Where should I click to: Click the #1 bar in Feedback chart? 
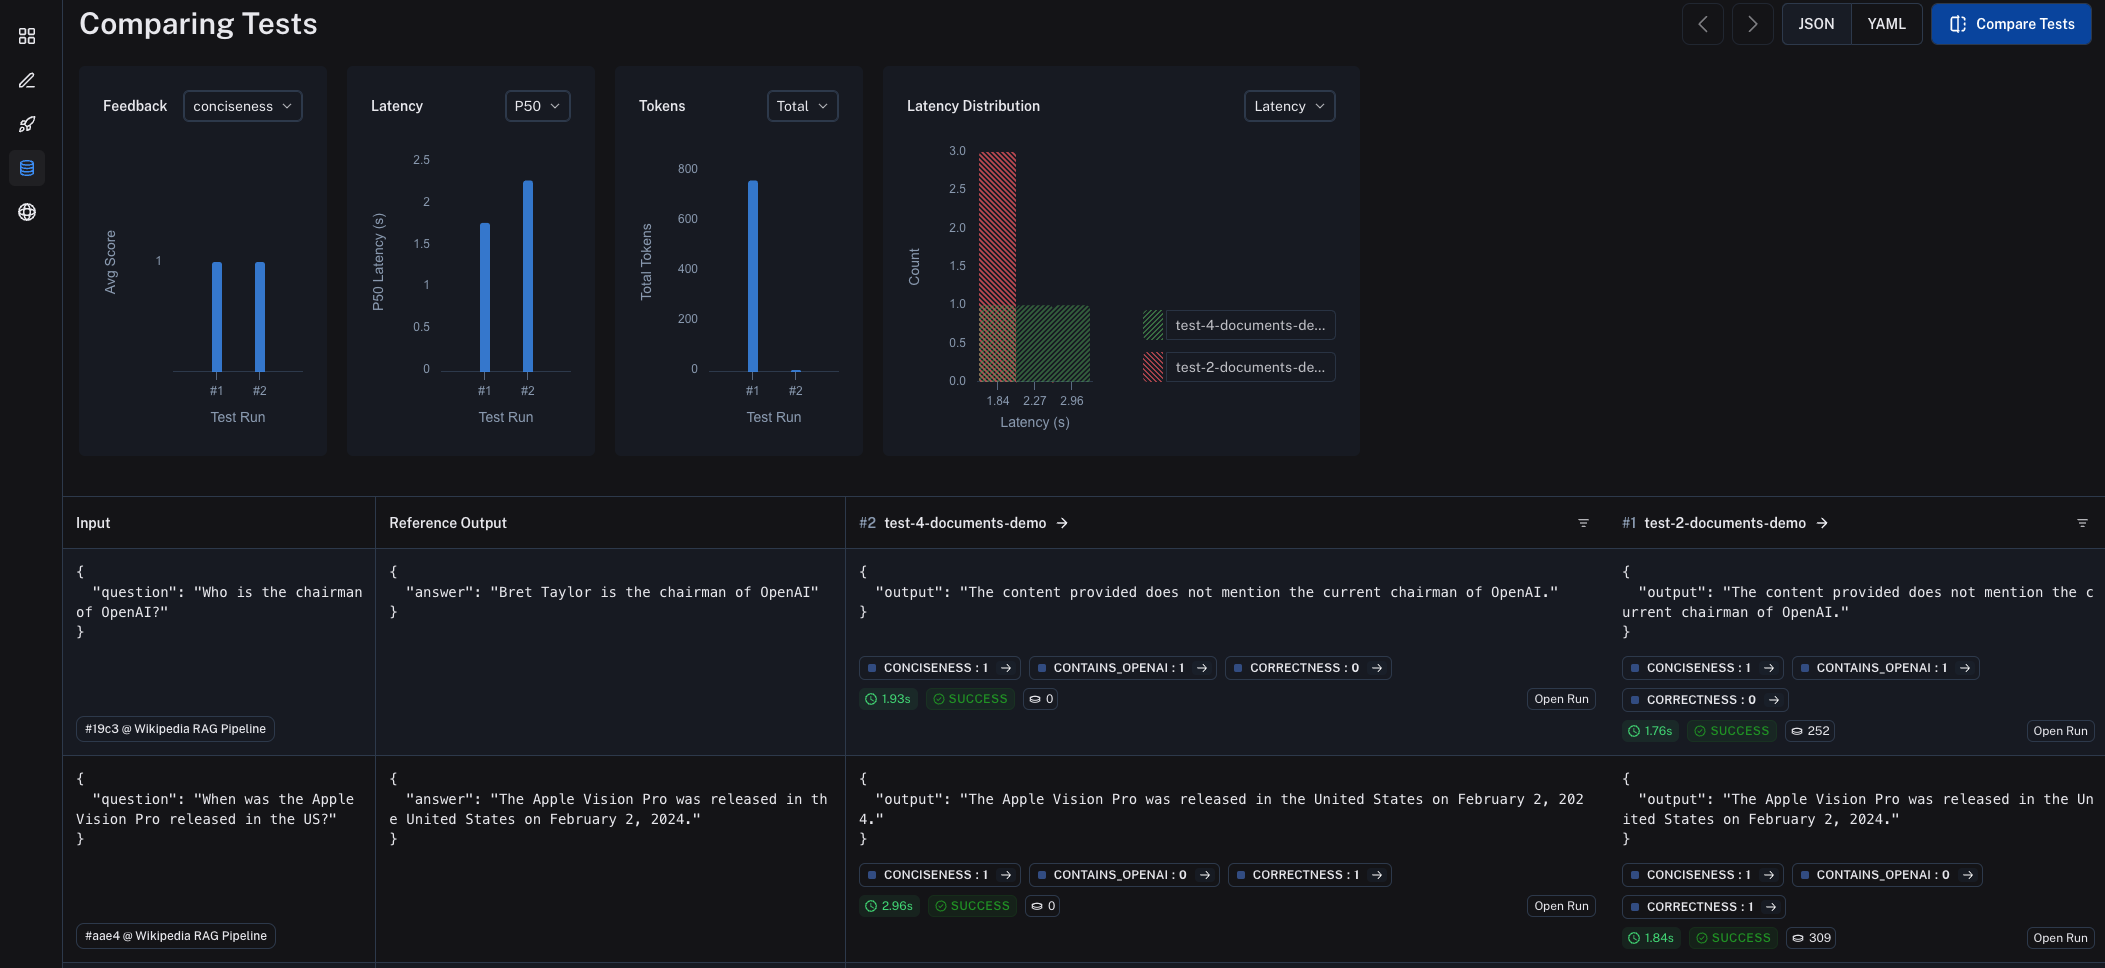tap(217, 317)
